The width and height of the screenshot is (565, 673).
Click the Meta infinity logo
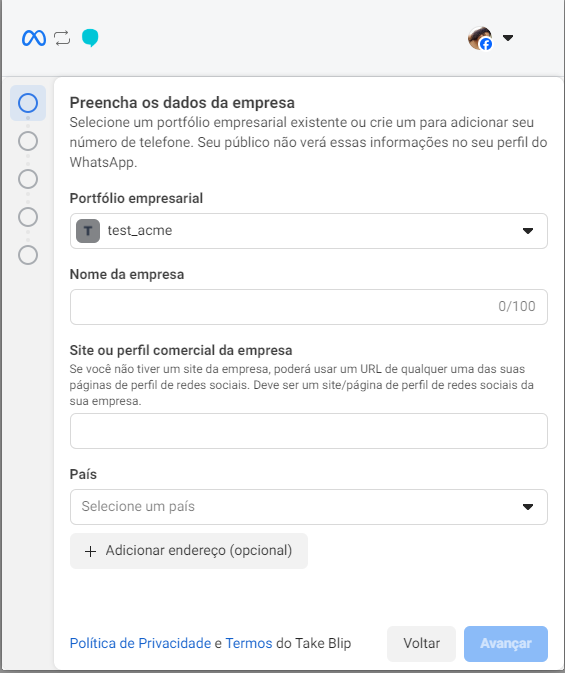point(34,38)
